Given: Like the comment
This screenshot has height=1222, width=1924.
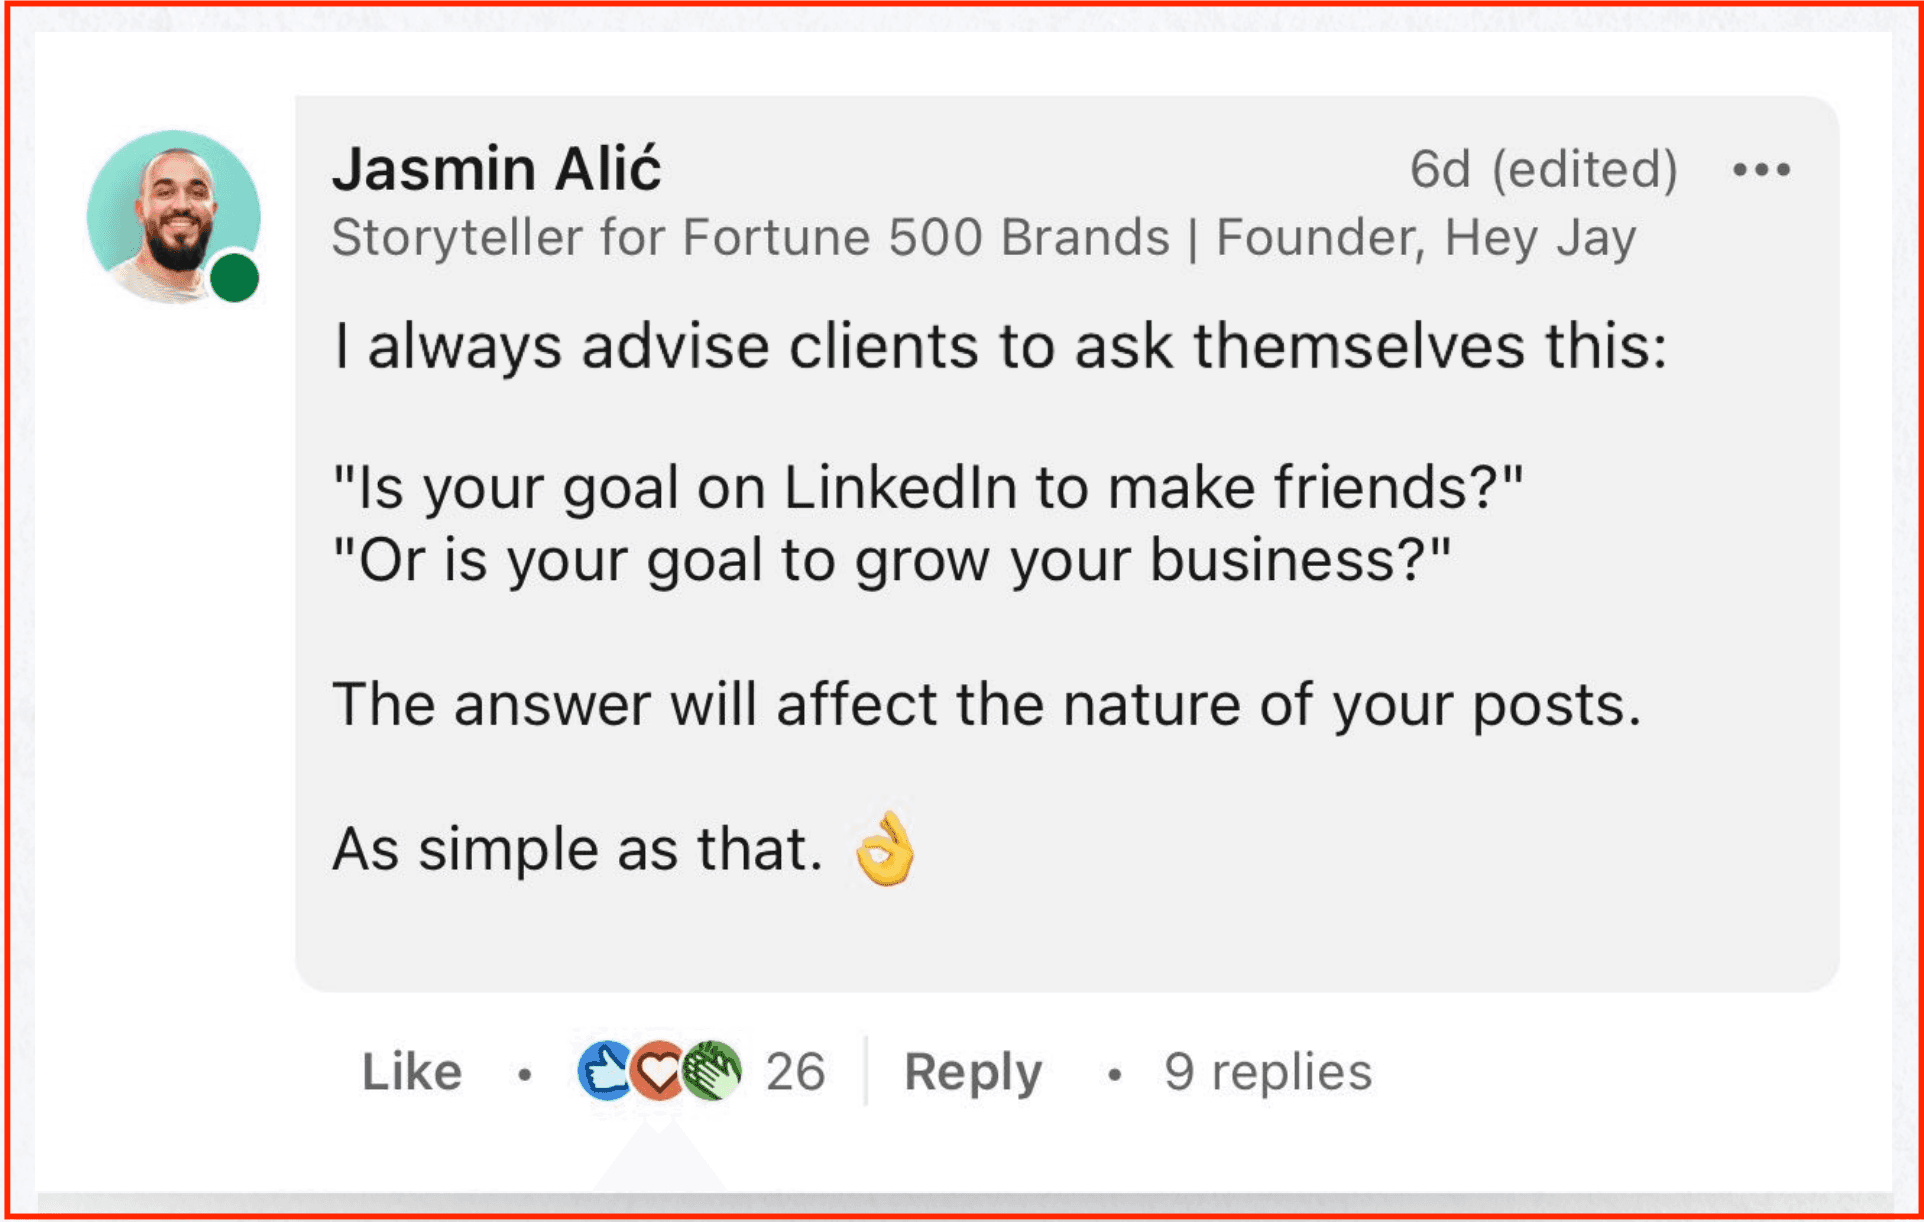Looking at the screenshot, I should (411, 1072).
